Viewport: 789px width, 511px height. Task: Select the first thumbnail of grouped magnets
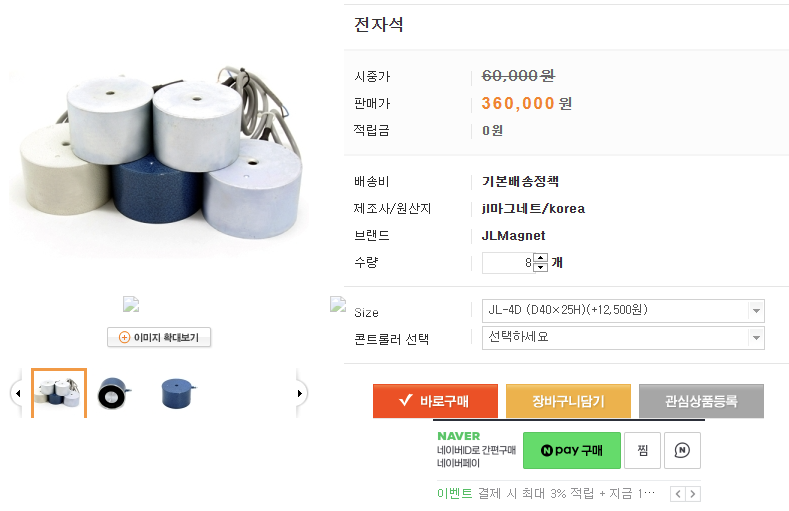click(x=59, y=393)
